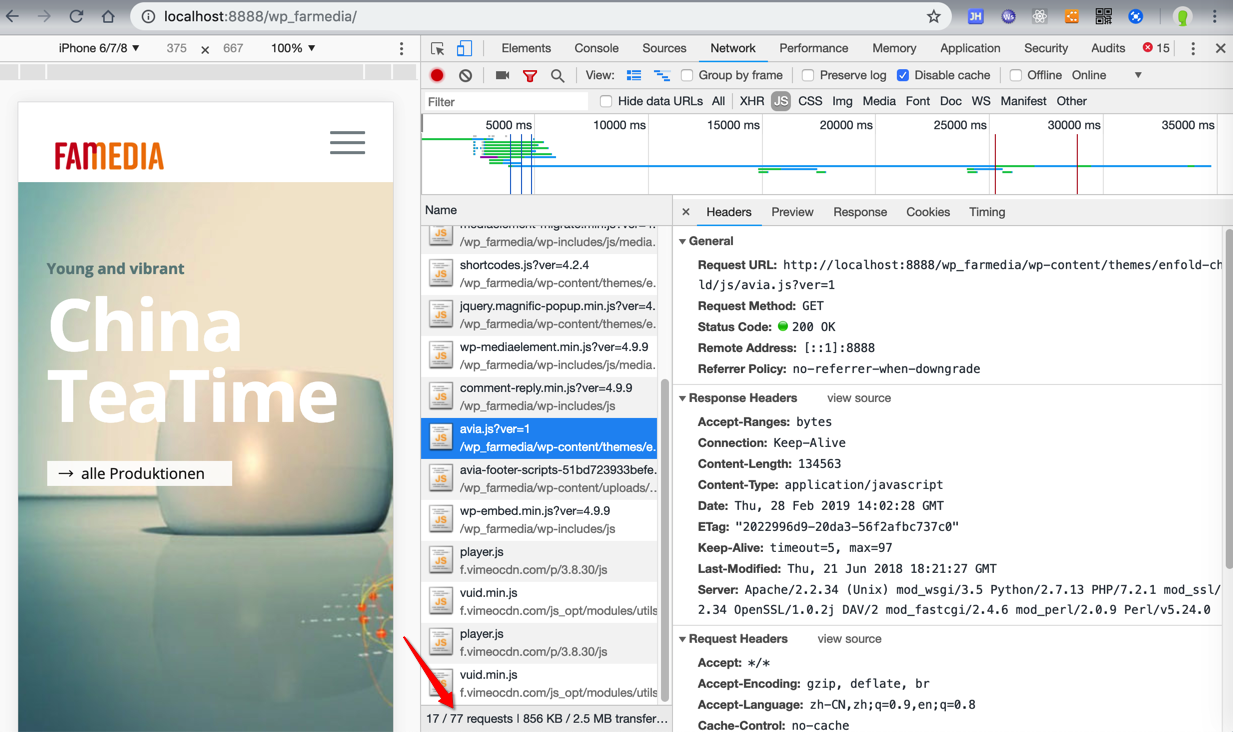Open DevTools customize menu icon
Image resolution: width=1233 pixels, height=733 pixels.
[x=1192, y=48]
